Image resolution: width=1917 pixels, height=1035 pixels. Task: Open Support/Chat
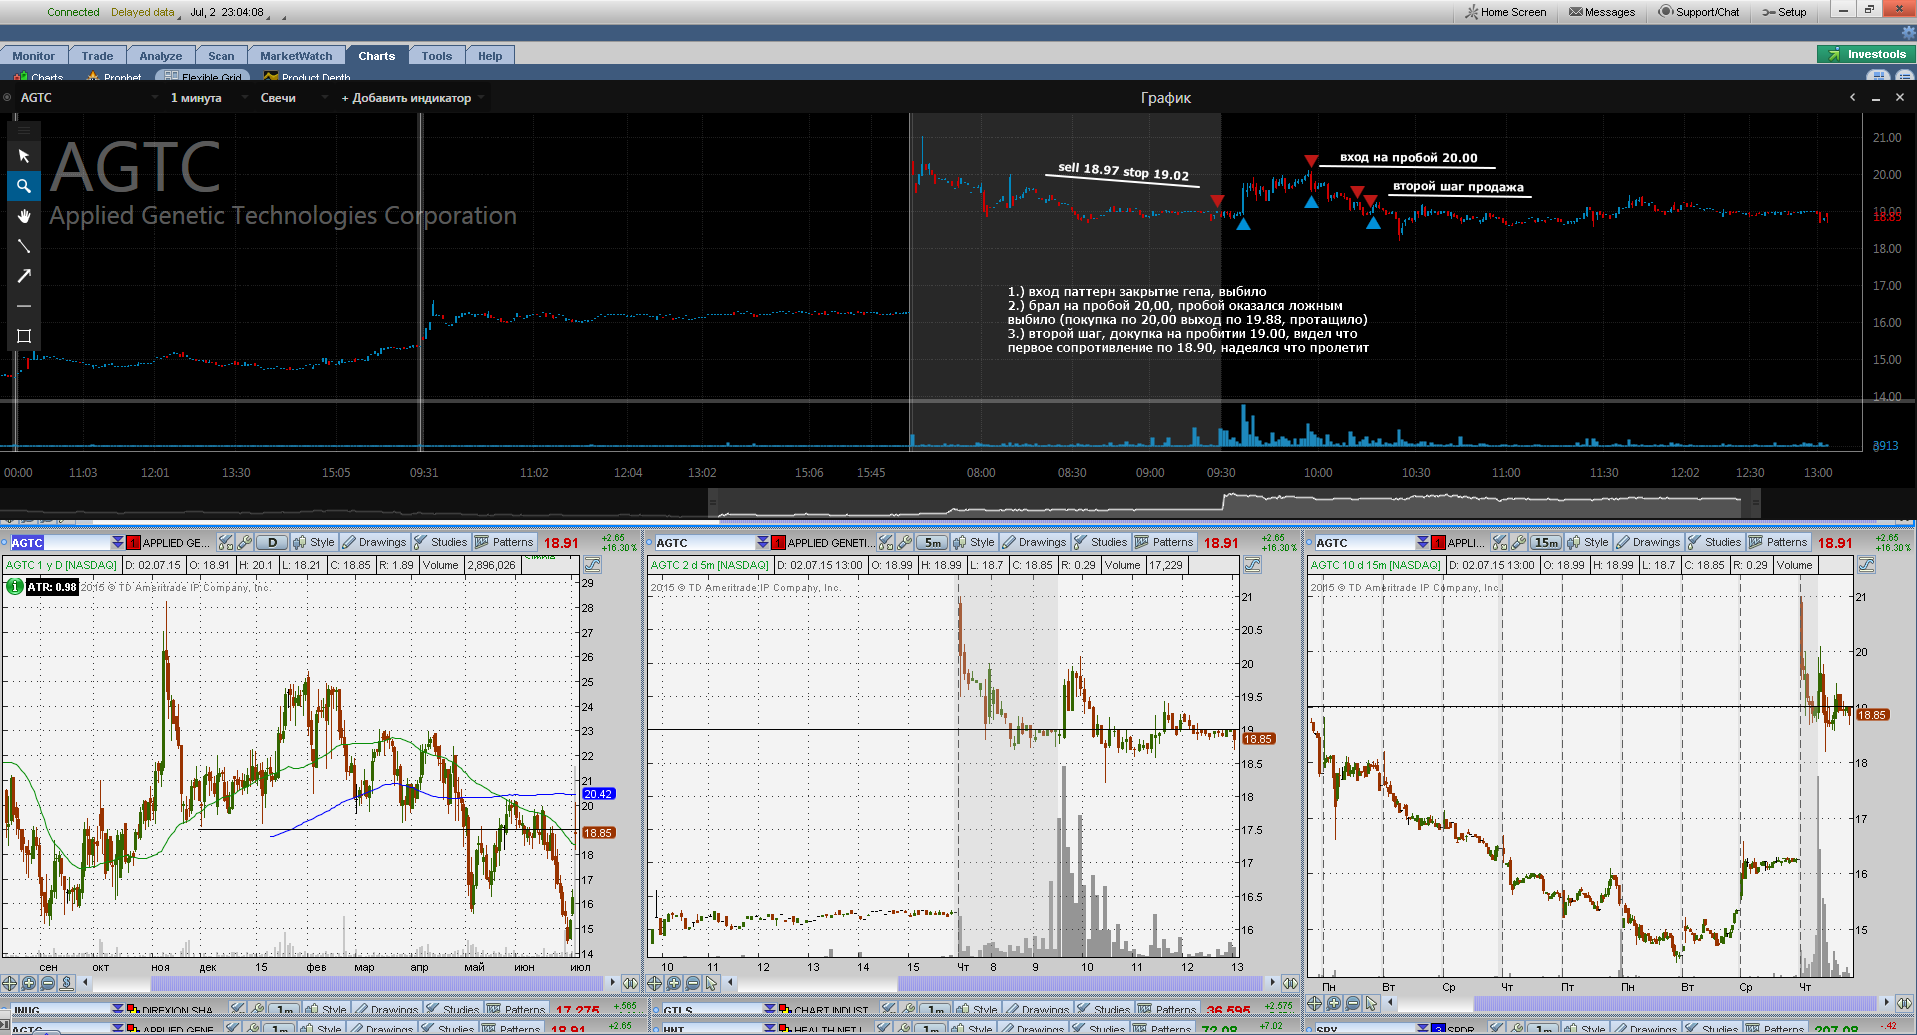(x=1699, y=12)
